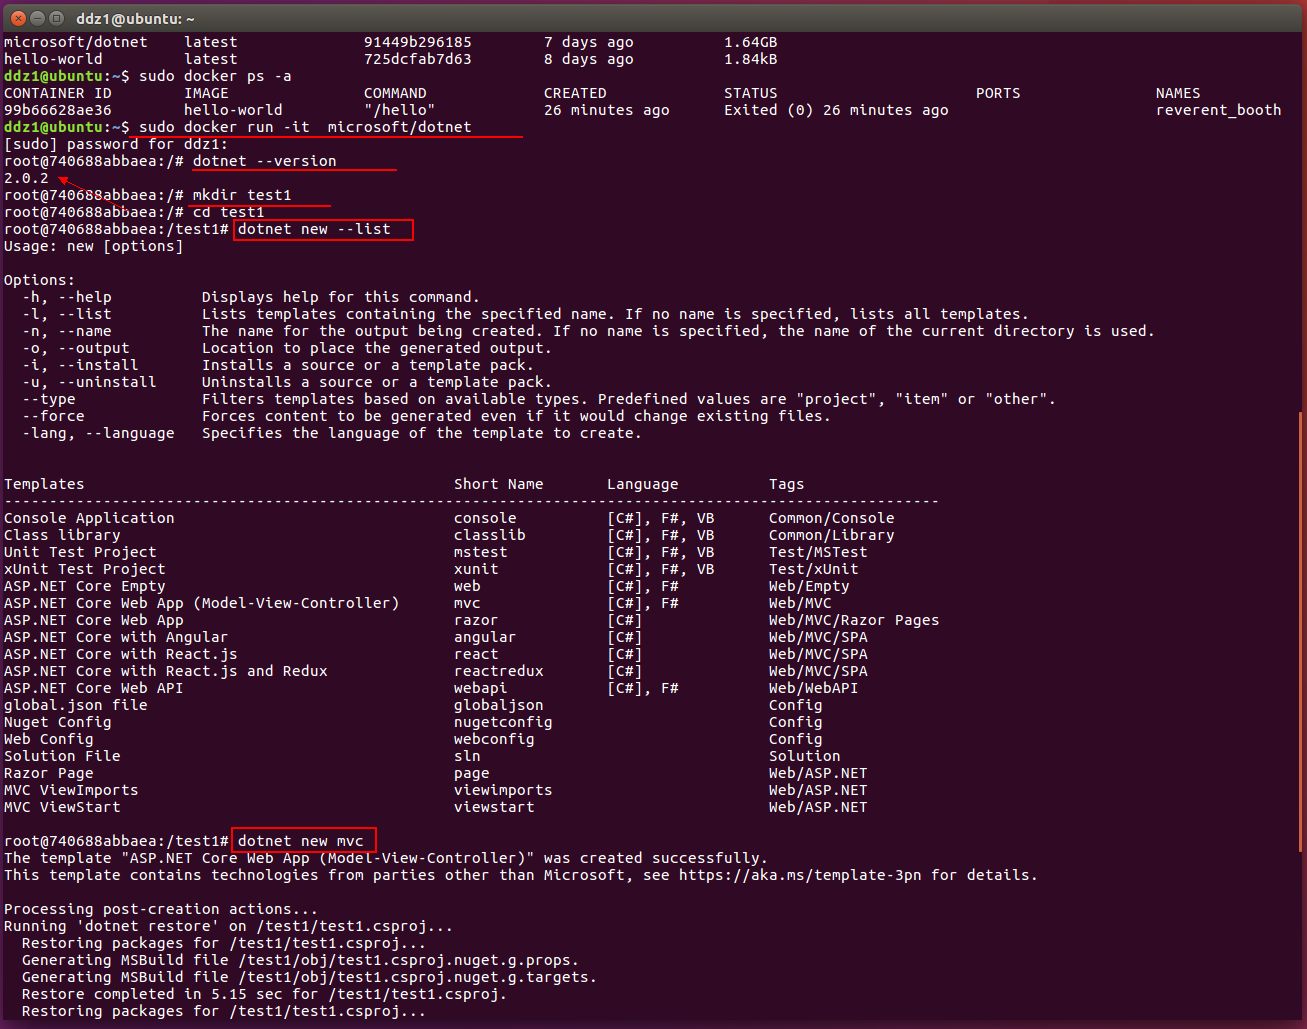Click the '-n, --name' option
The width and height of the screenshot is (1307, 1029).
pyautogui.click(x=67, y=331)
